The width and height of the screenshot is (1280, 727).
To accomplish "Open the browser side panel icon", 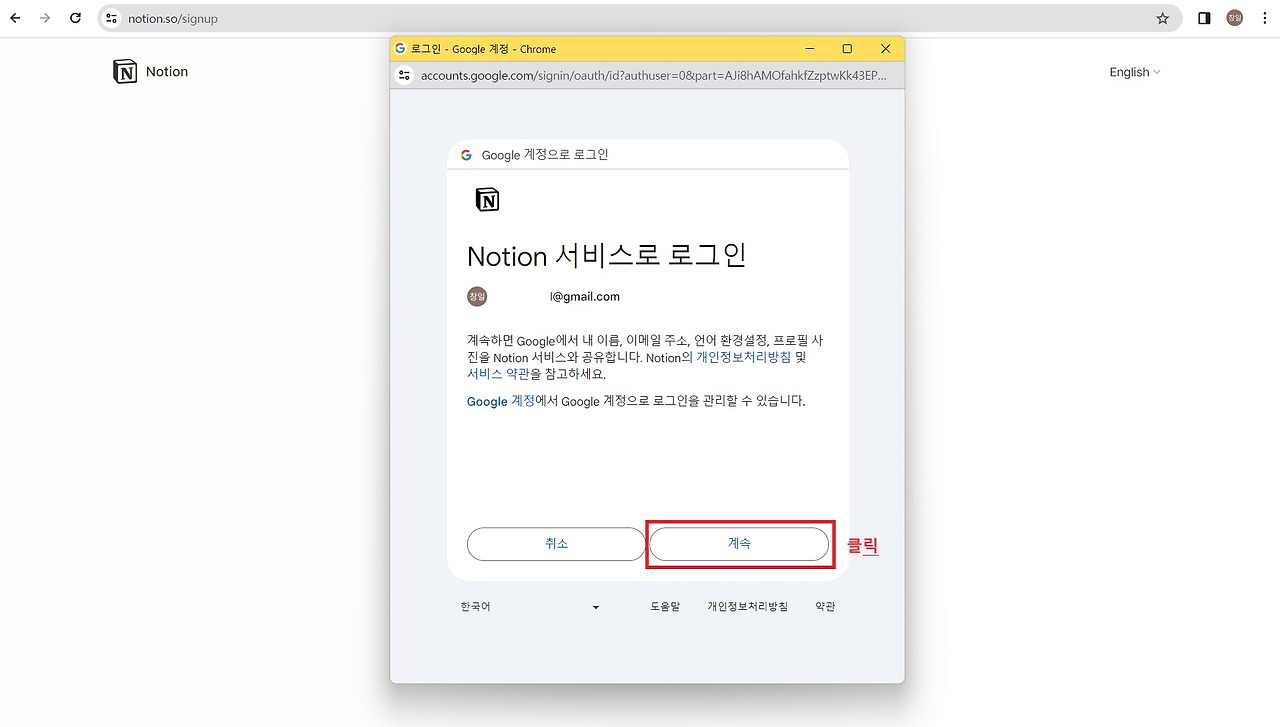I will (x=1204, y=18).
